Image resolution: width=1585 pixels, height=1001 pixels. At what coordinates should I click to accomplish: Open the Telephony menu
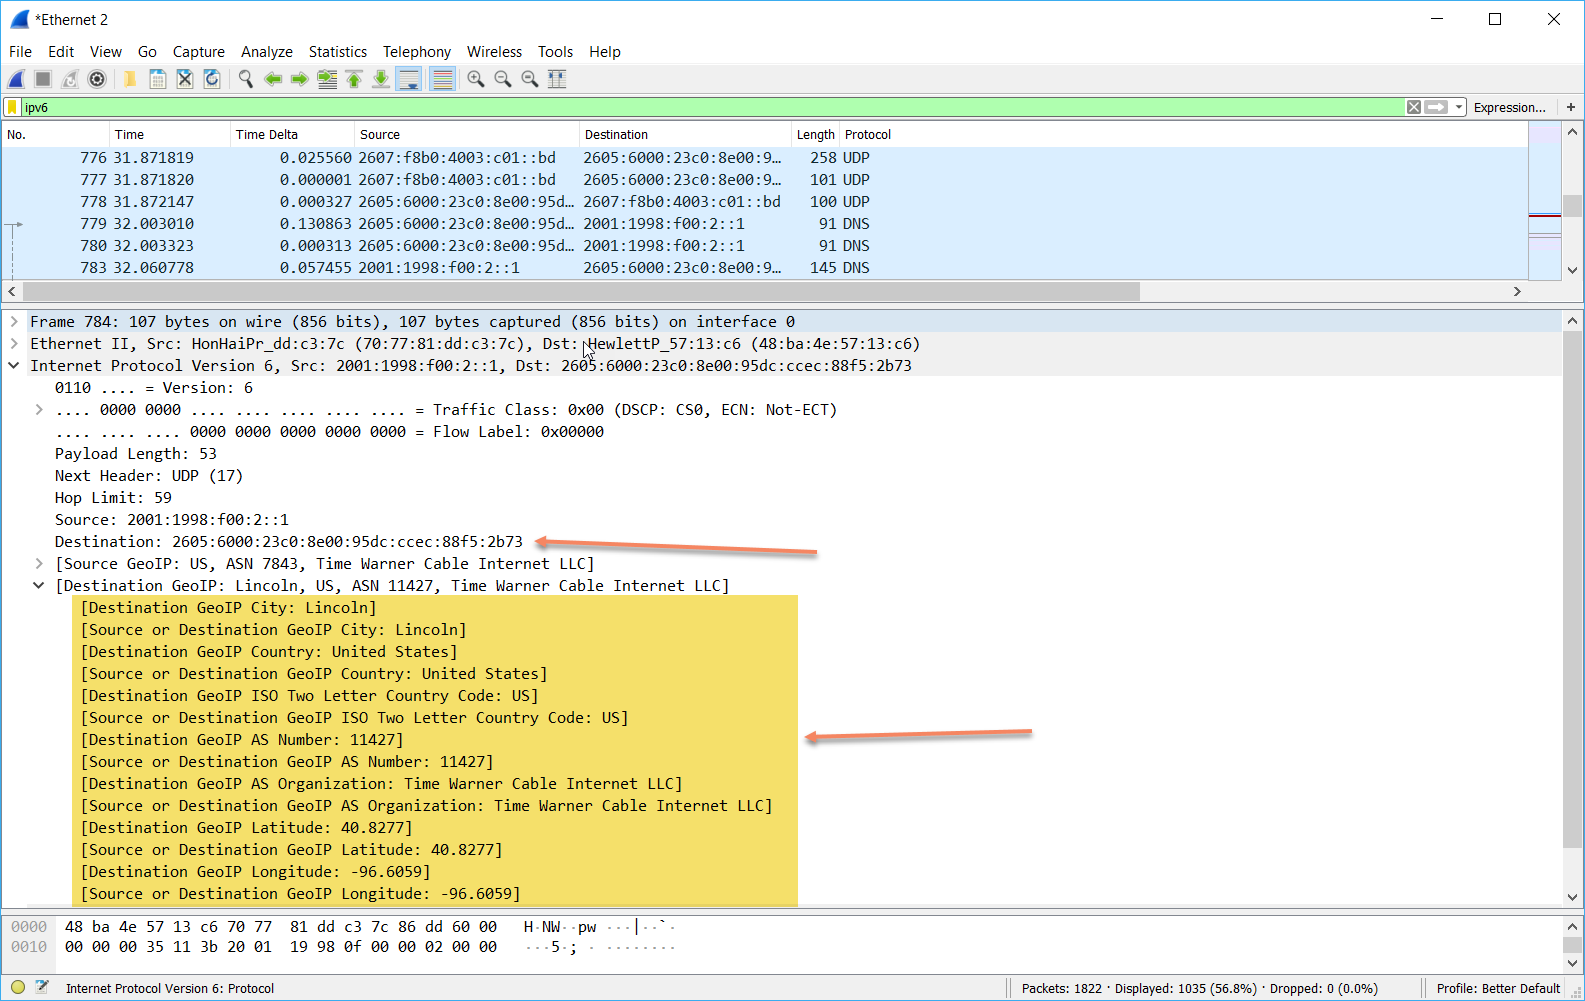416,52
